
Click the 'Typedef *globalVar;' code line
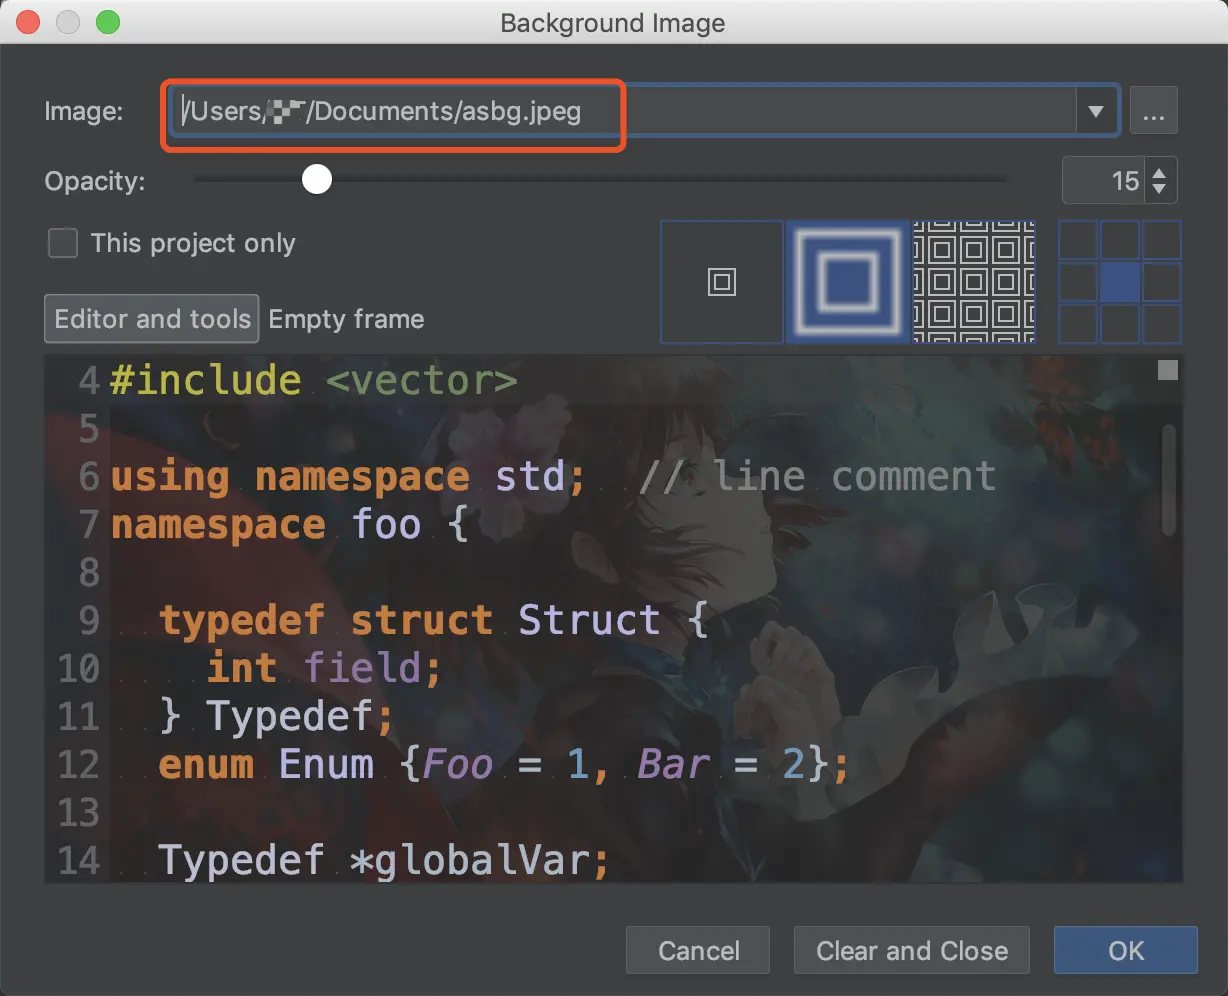coord(384,860)
